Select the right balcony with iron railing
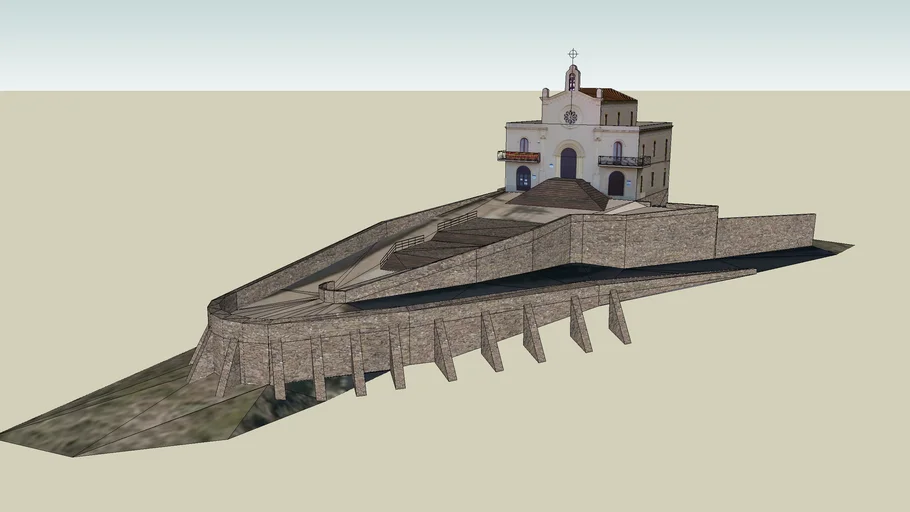 point(623,161)
